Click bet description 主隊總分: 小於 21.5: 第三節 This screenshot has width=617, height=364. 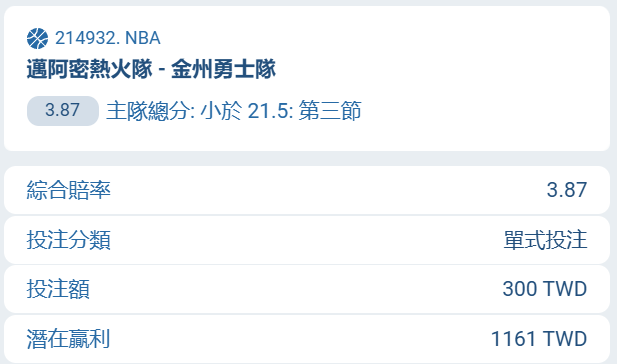click(234, 111)
